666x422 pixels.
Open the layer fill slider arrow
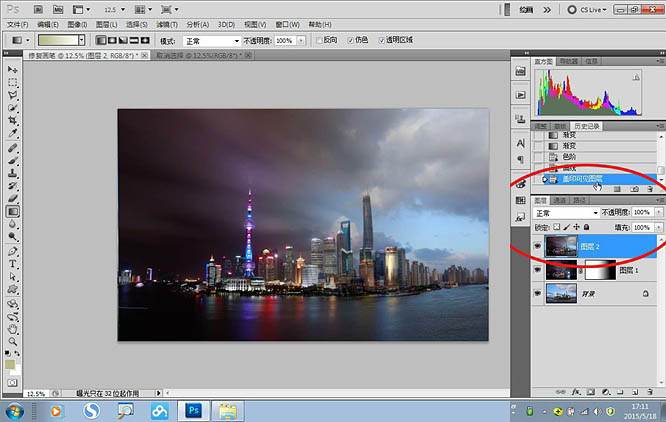(659, 228)
